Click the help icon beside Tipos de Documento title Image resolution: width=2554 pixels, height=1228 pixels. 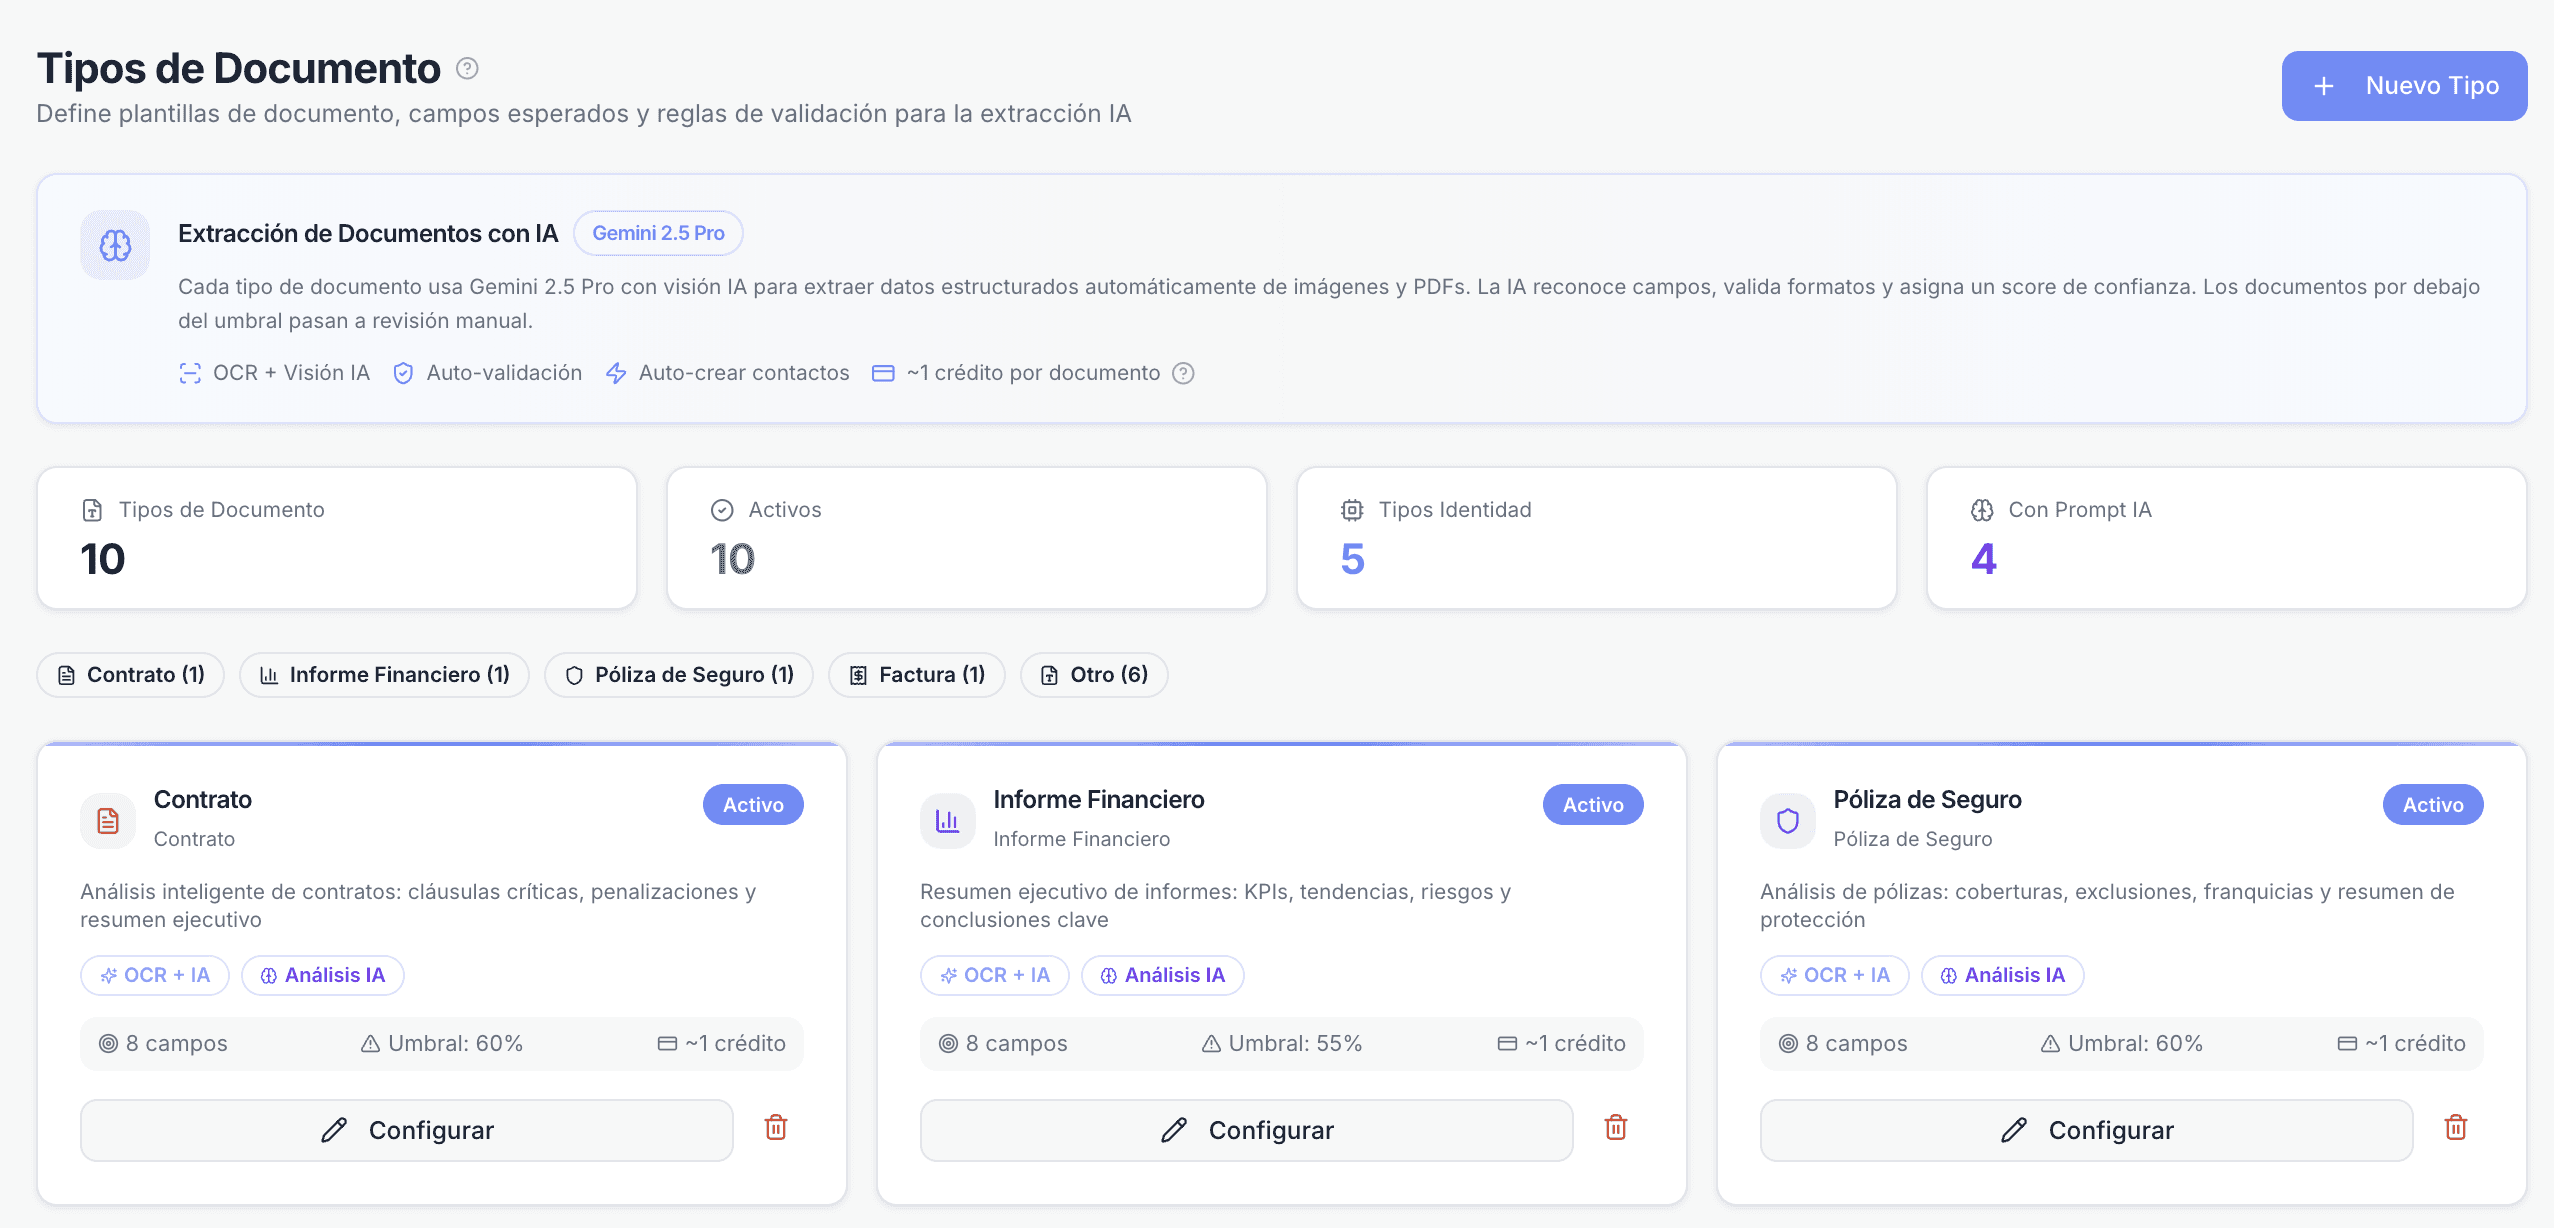tap(467, 68)
